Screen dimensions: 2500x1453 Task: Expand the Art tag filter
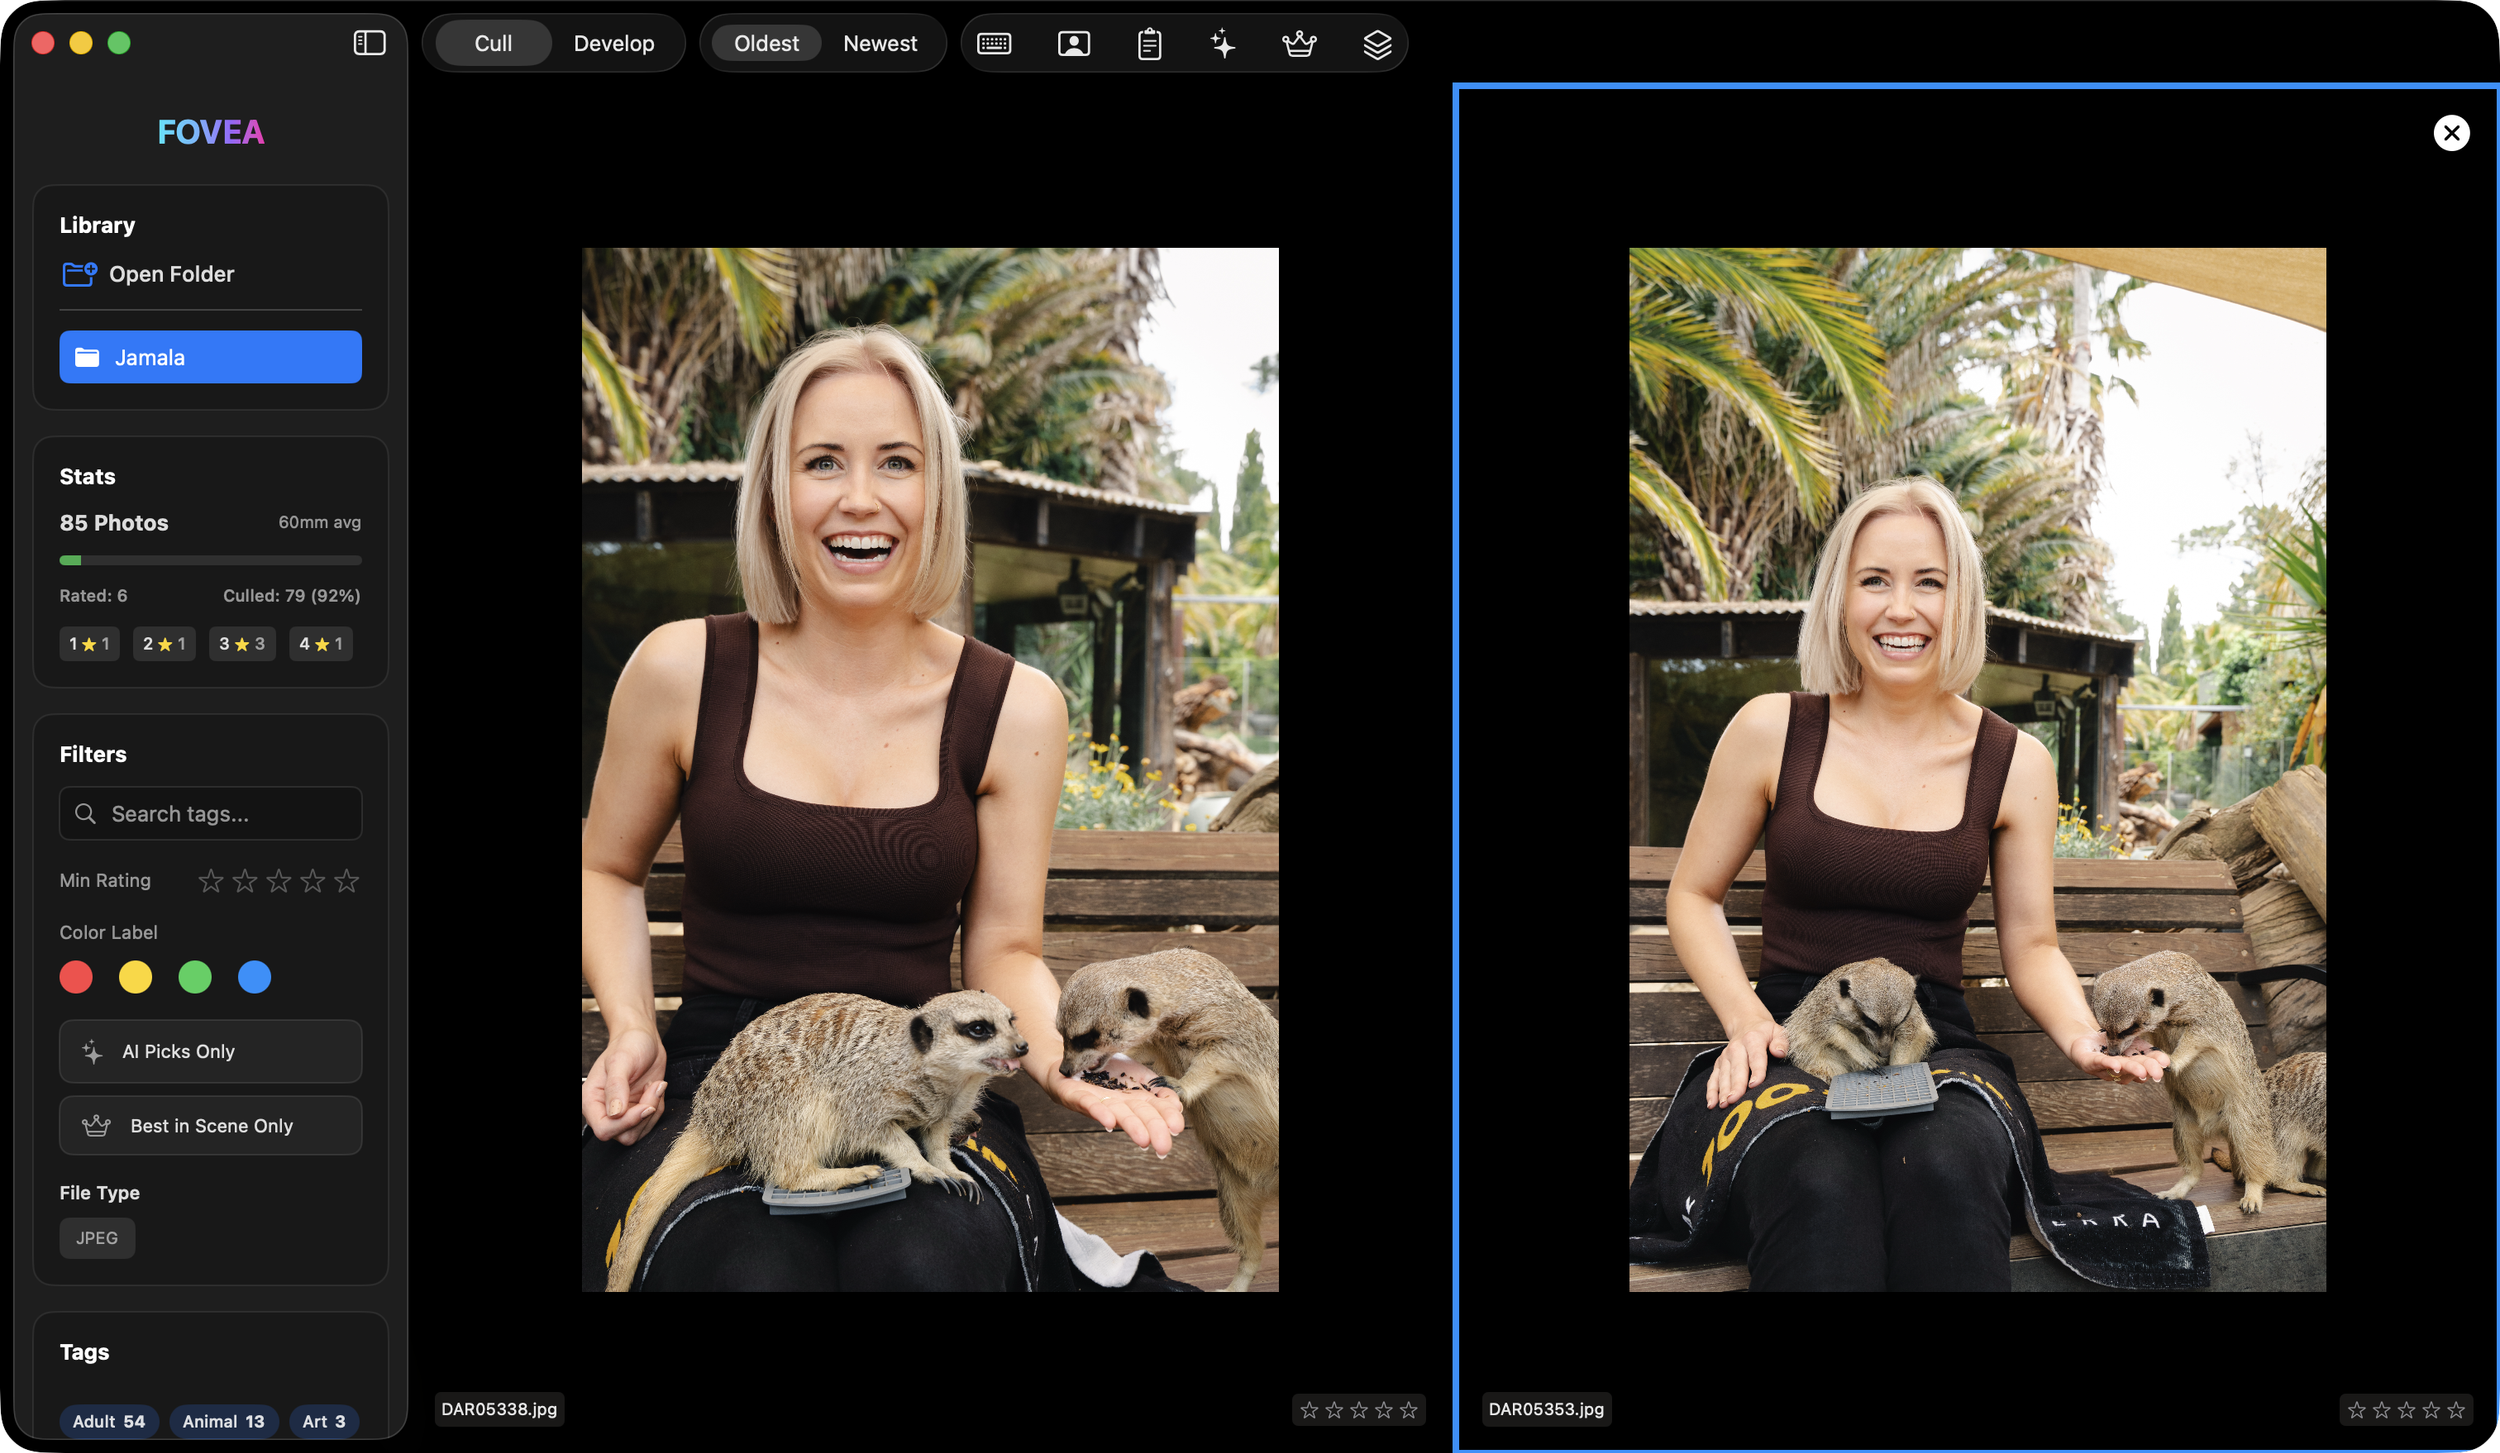(324, 1421)
